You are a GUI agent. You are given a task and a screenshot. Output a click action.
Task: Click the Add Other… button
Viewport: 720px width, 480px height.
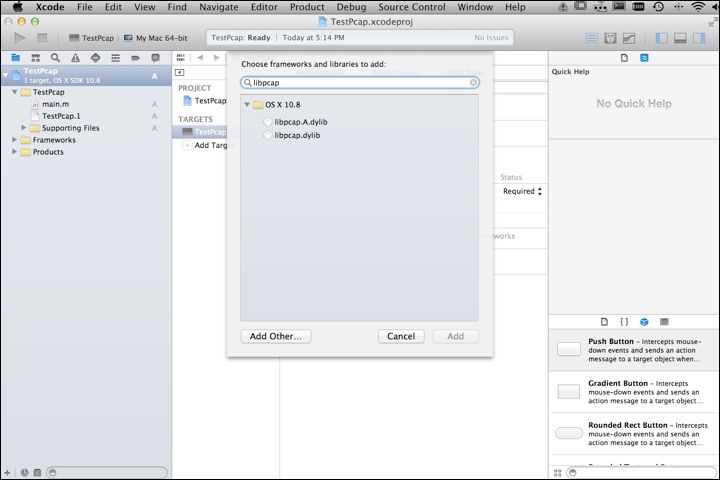point(276,336)
